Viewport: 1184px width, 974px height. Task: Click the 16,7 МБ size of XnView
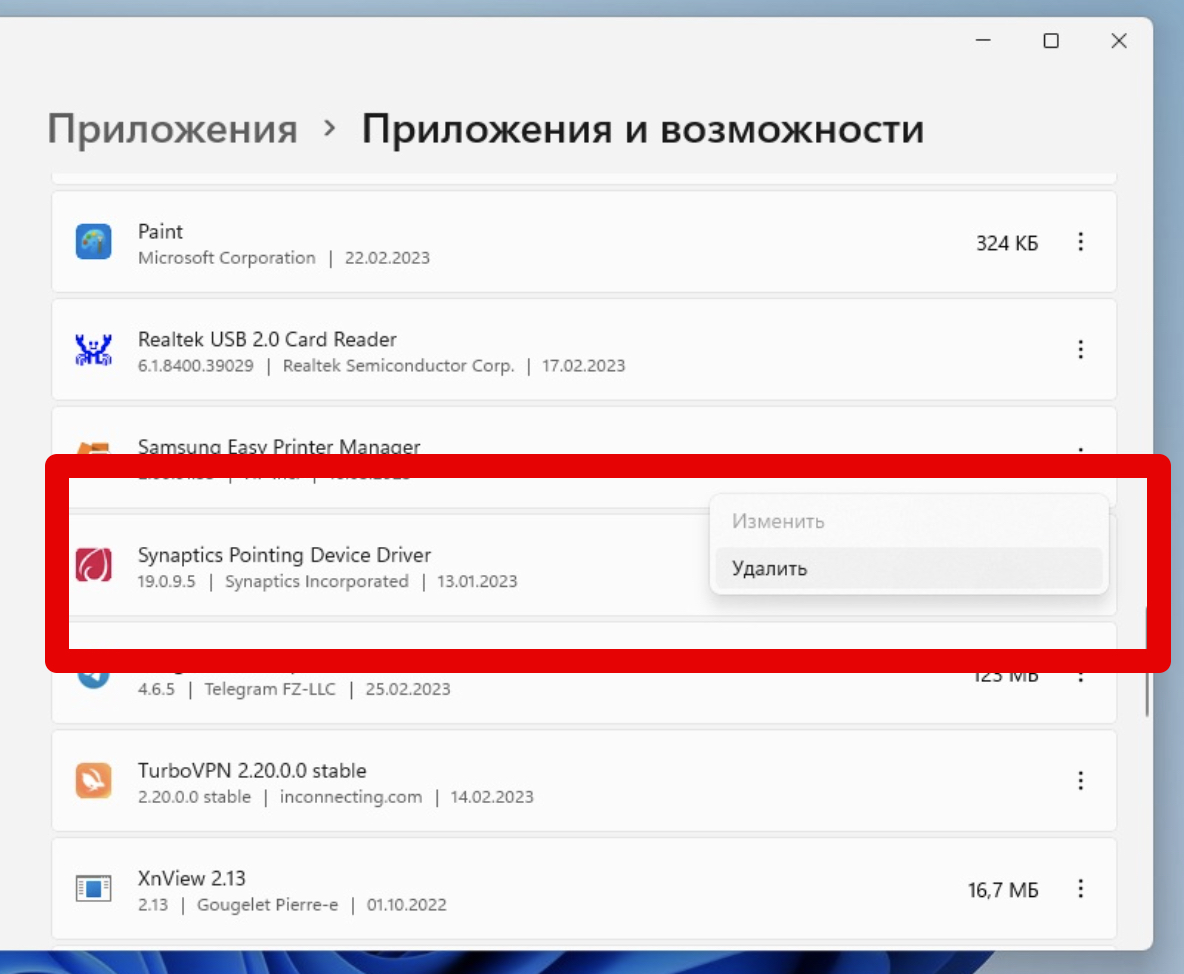pos(1003,890)
